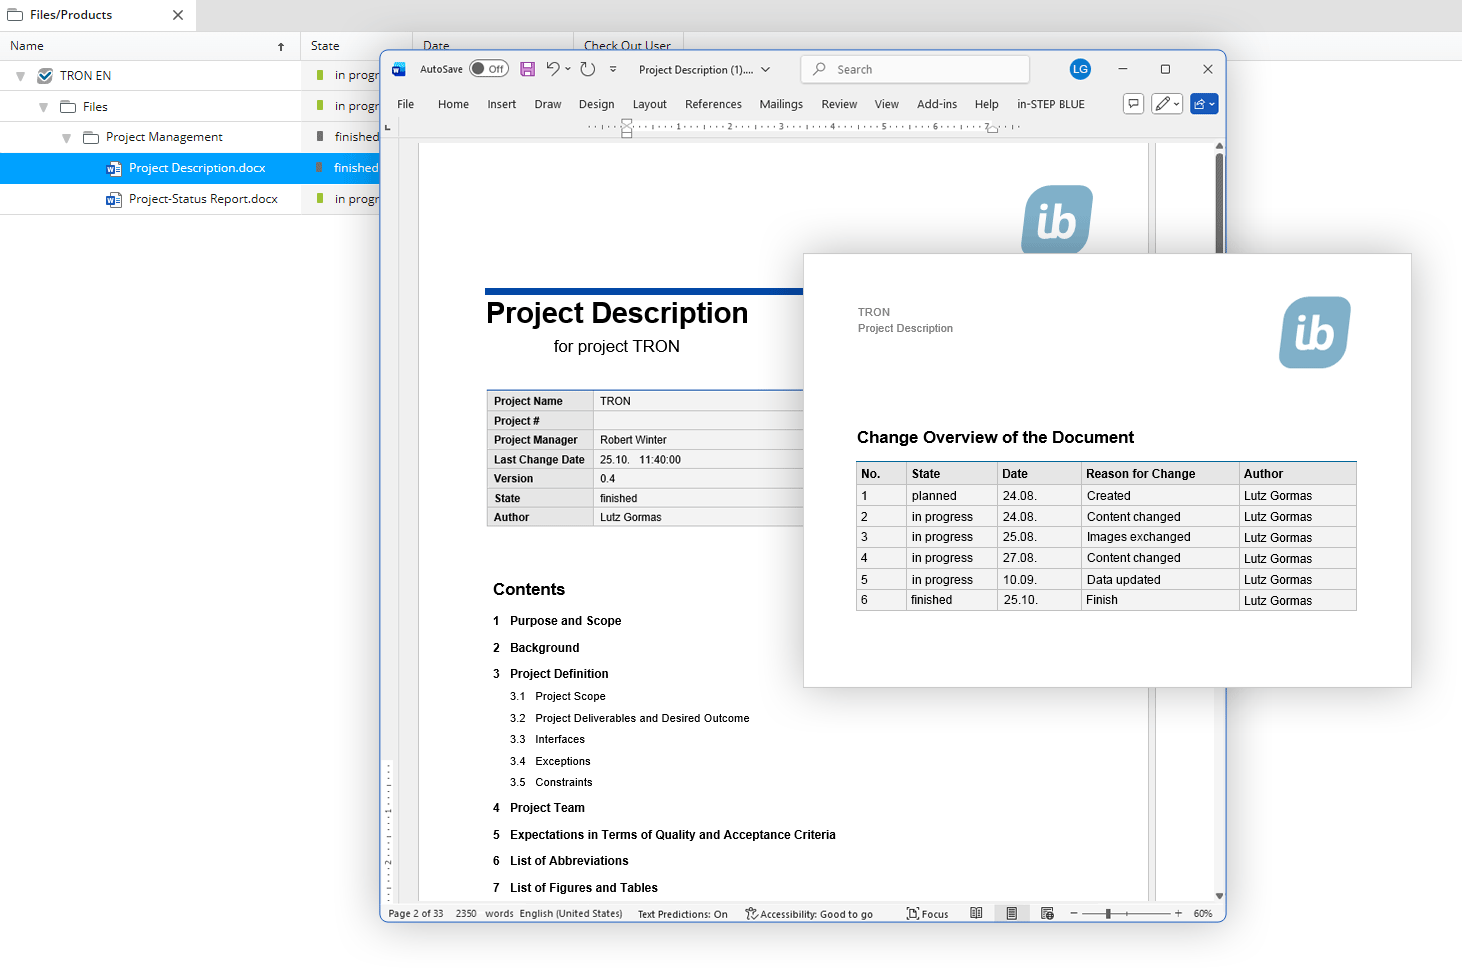Click the Share button icon
This screenshot has height=975, width=1462.
(1203, 104)
